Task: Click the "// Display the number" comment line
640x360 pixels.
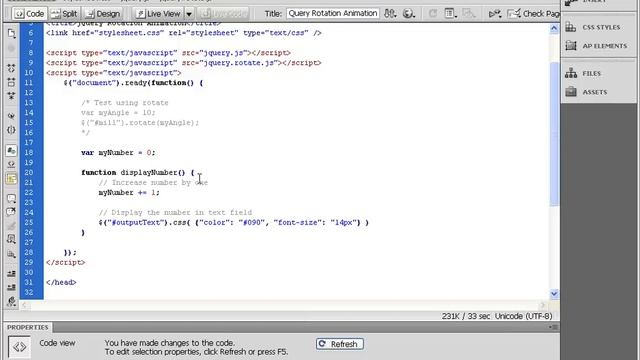Action: point(176,213)
